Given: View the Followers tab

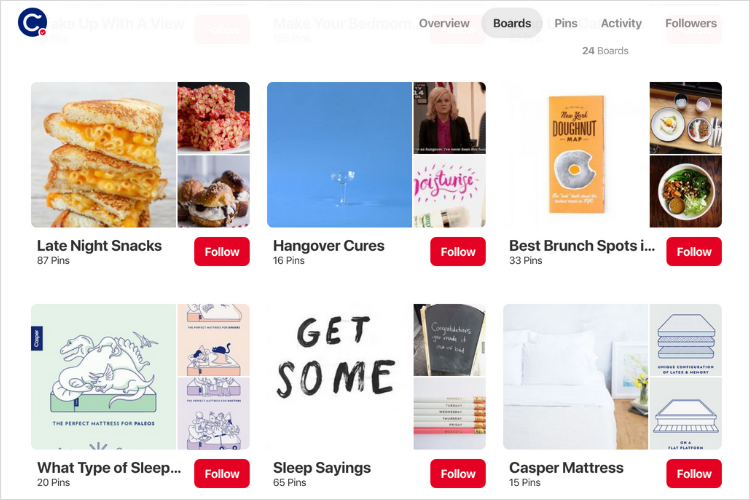Looking at the screenshot, I should pyautogui.click(x=691, y=23).
